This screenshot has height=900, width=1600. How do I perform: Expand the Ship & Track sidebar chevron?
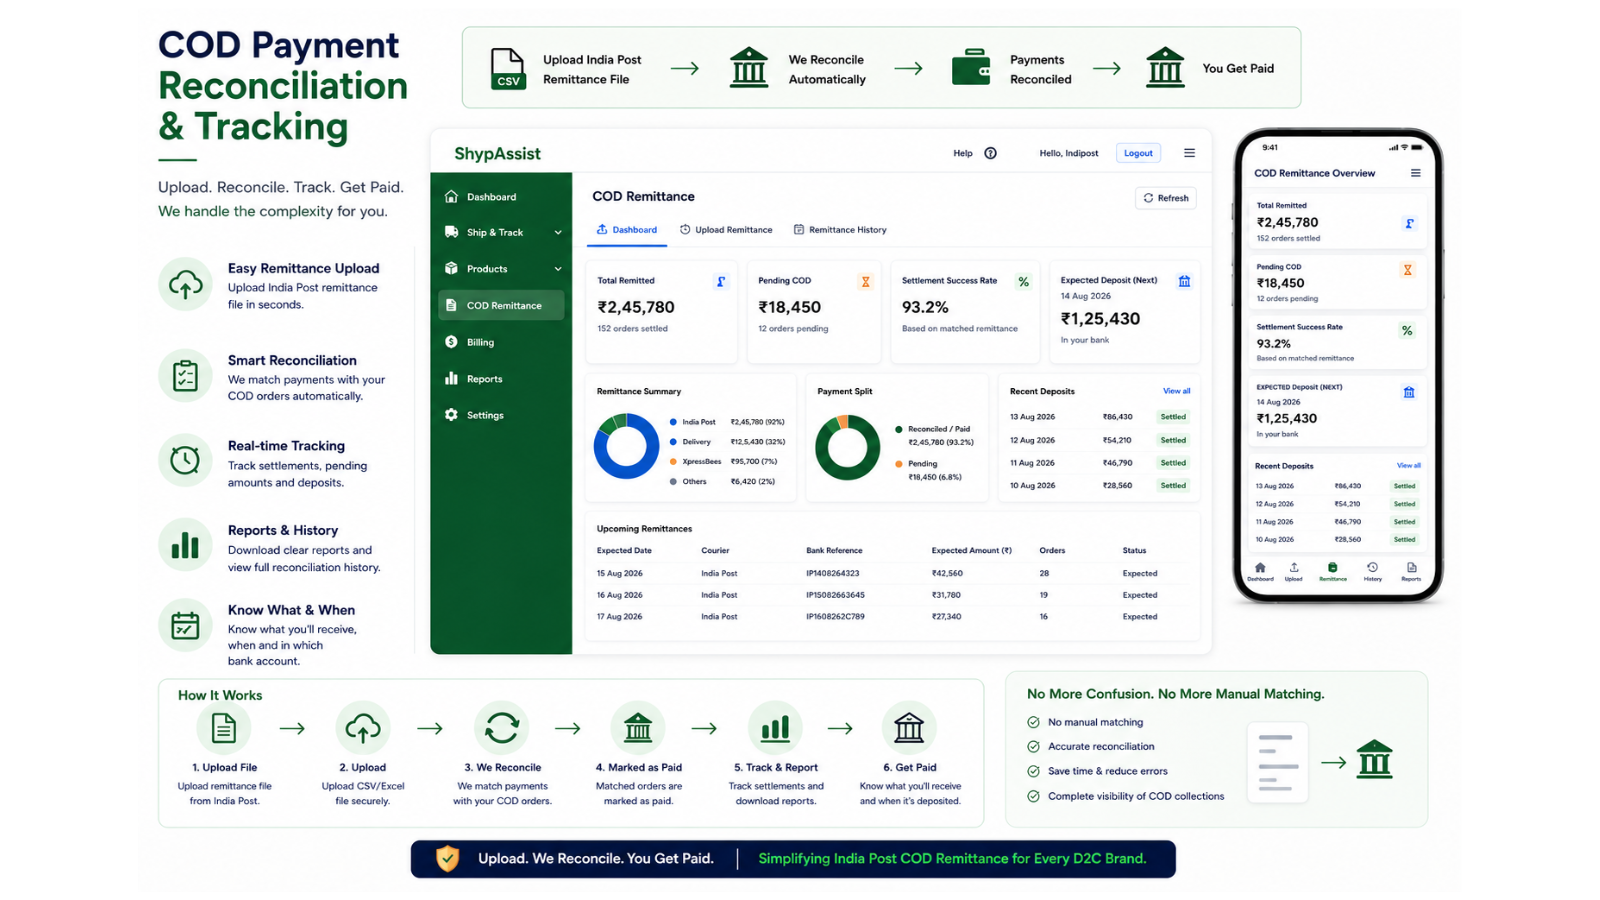(x=558, y=233)
